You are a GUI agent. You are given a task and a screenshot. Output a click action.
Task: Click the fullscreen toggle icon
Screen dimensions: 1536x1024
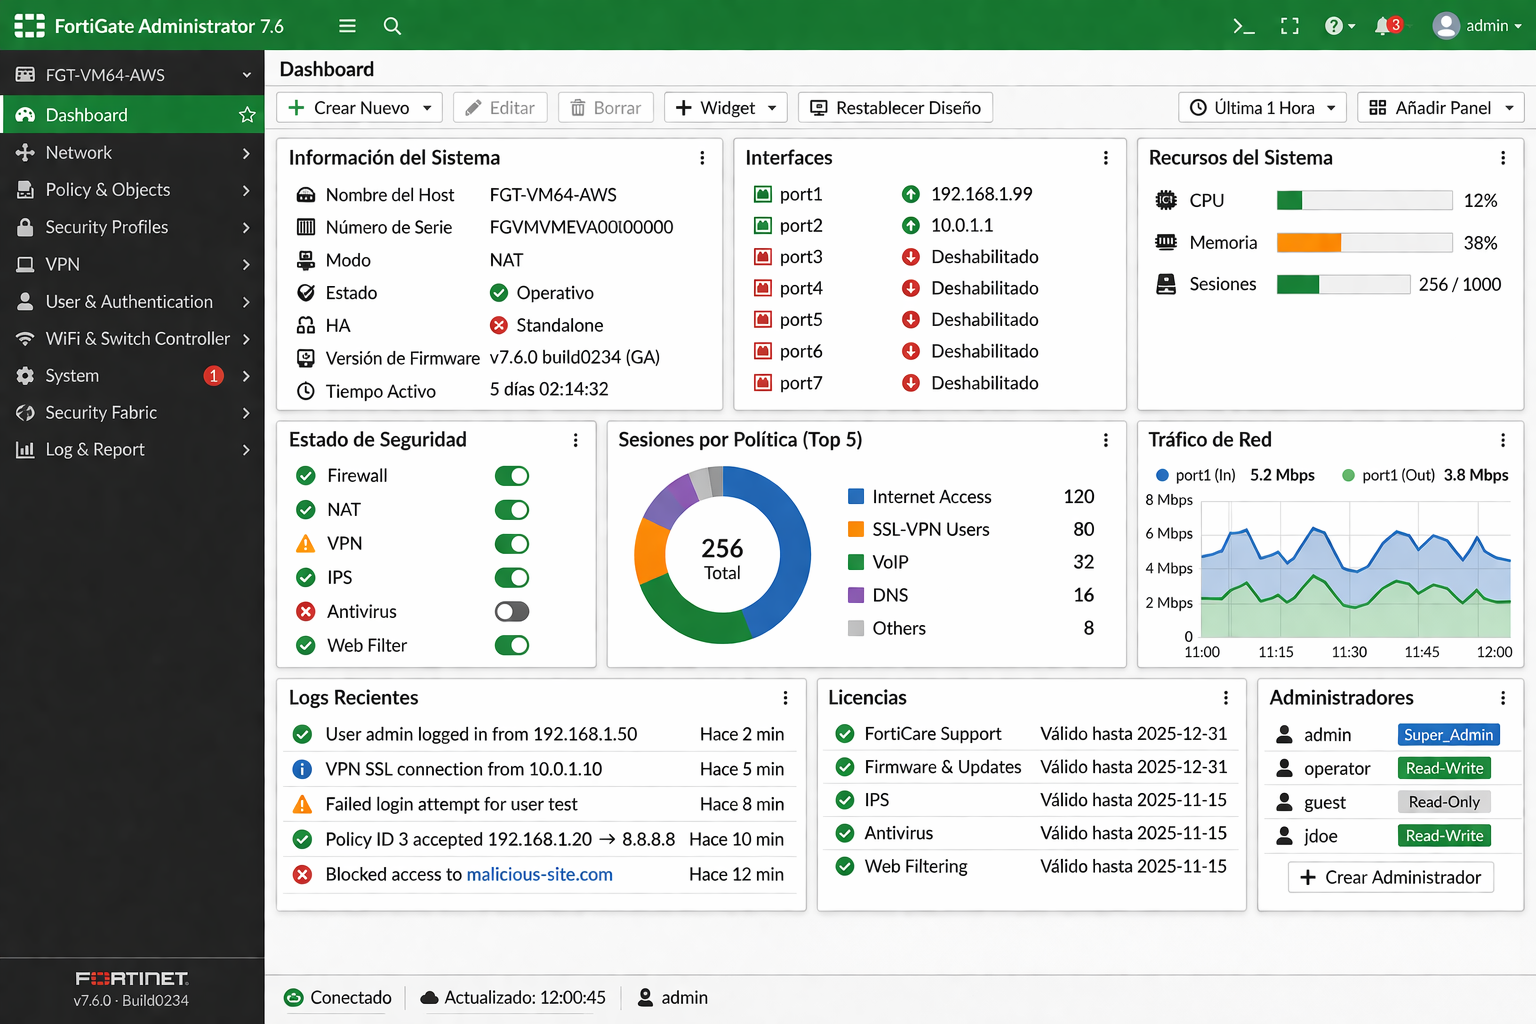pyautogui.click(x=1290, y=26)
